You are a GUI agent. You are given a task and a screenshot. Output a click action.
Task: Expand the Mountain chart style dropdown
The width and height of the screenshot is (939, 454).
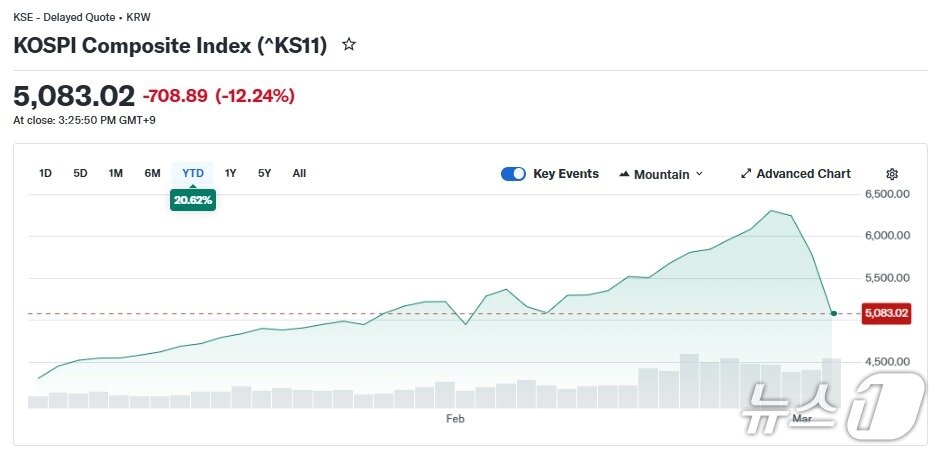pos(699,174)
